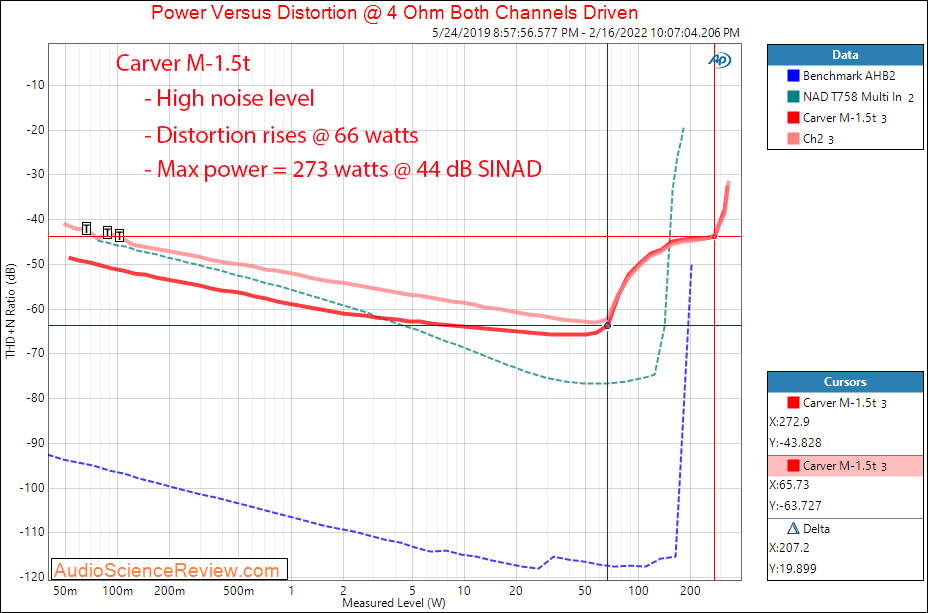Click the Y:-43.828 cursor value

coord(795,443)
